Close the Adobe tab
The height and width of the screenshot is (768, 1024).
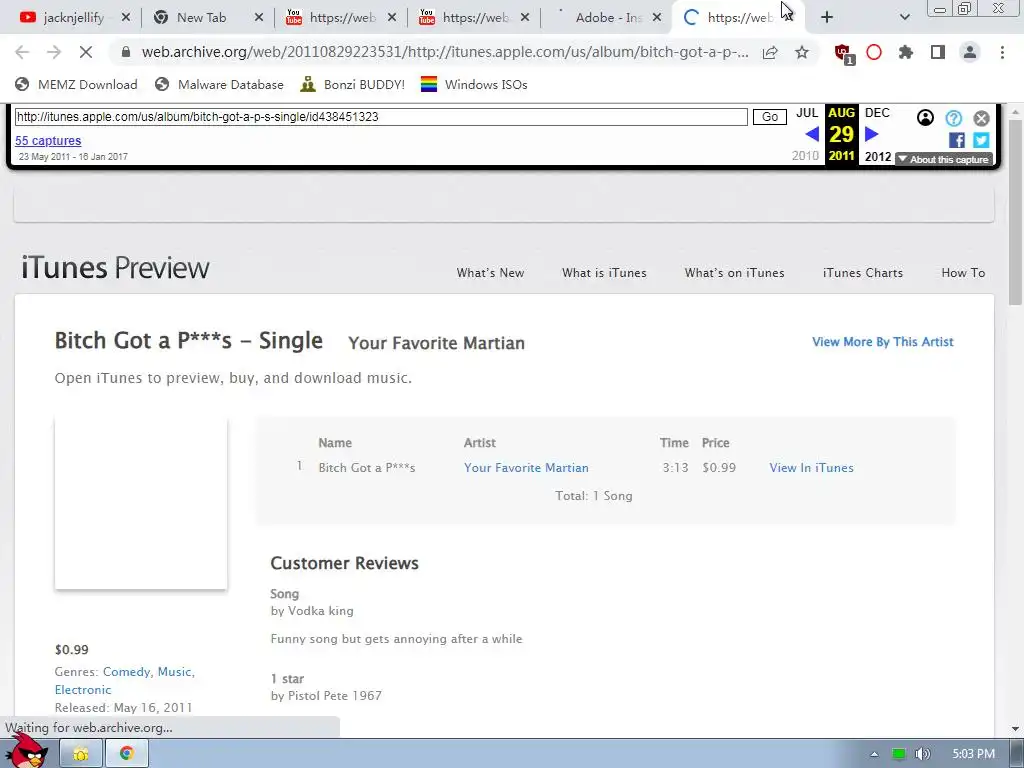tap(658, 18)
